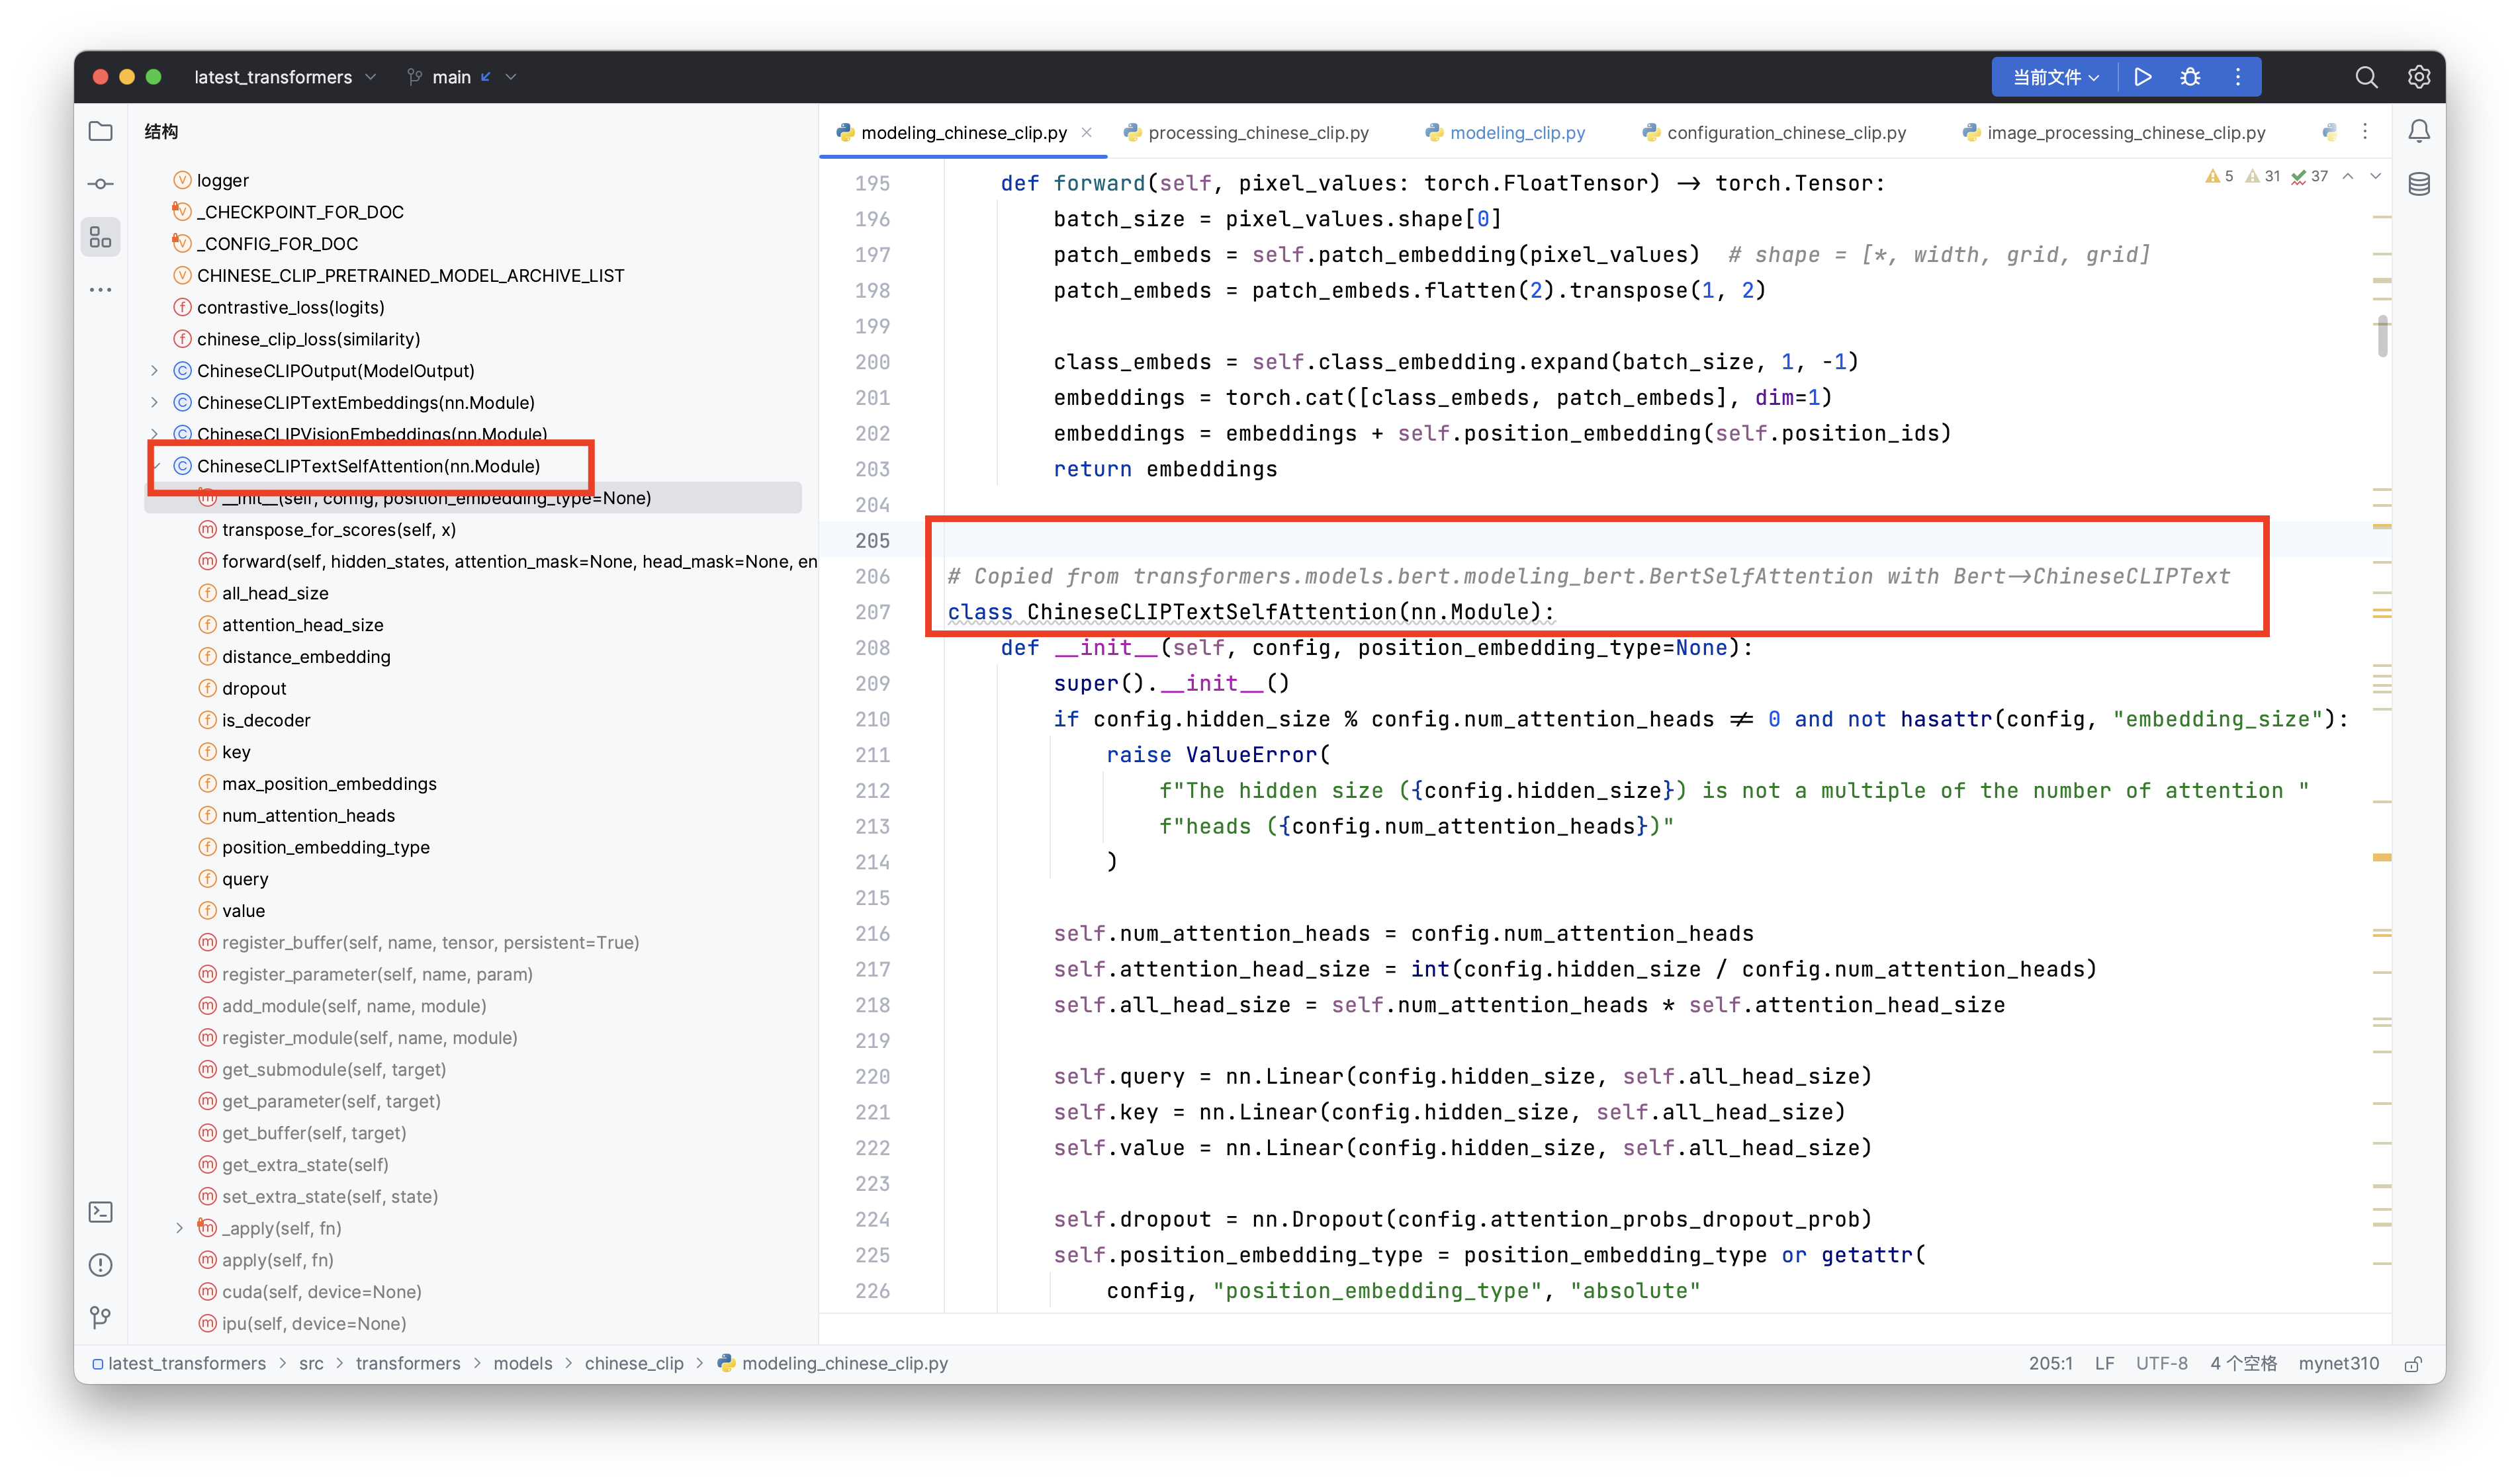Expand the _apply(self, fn) method node

pos(179,1228)
